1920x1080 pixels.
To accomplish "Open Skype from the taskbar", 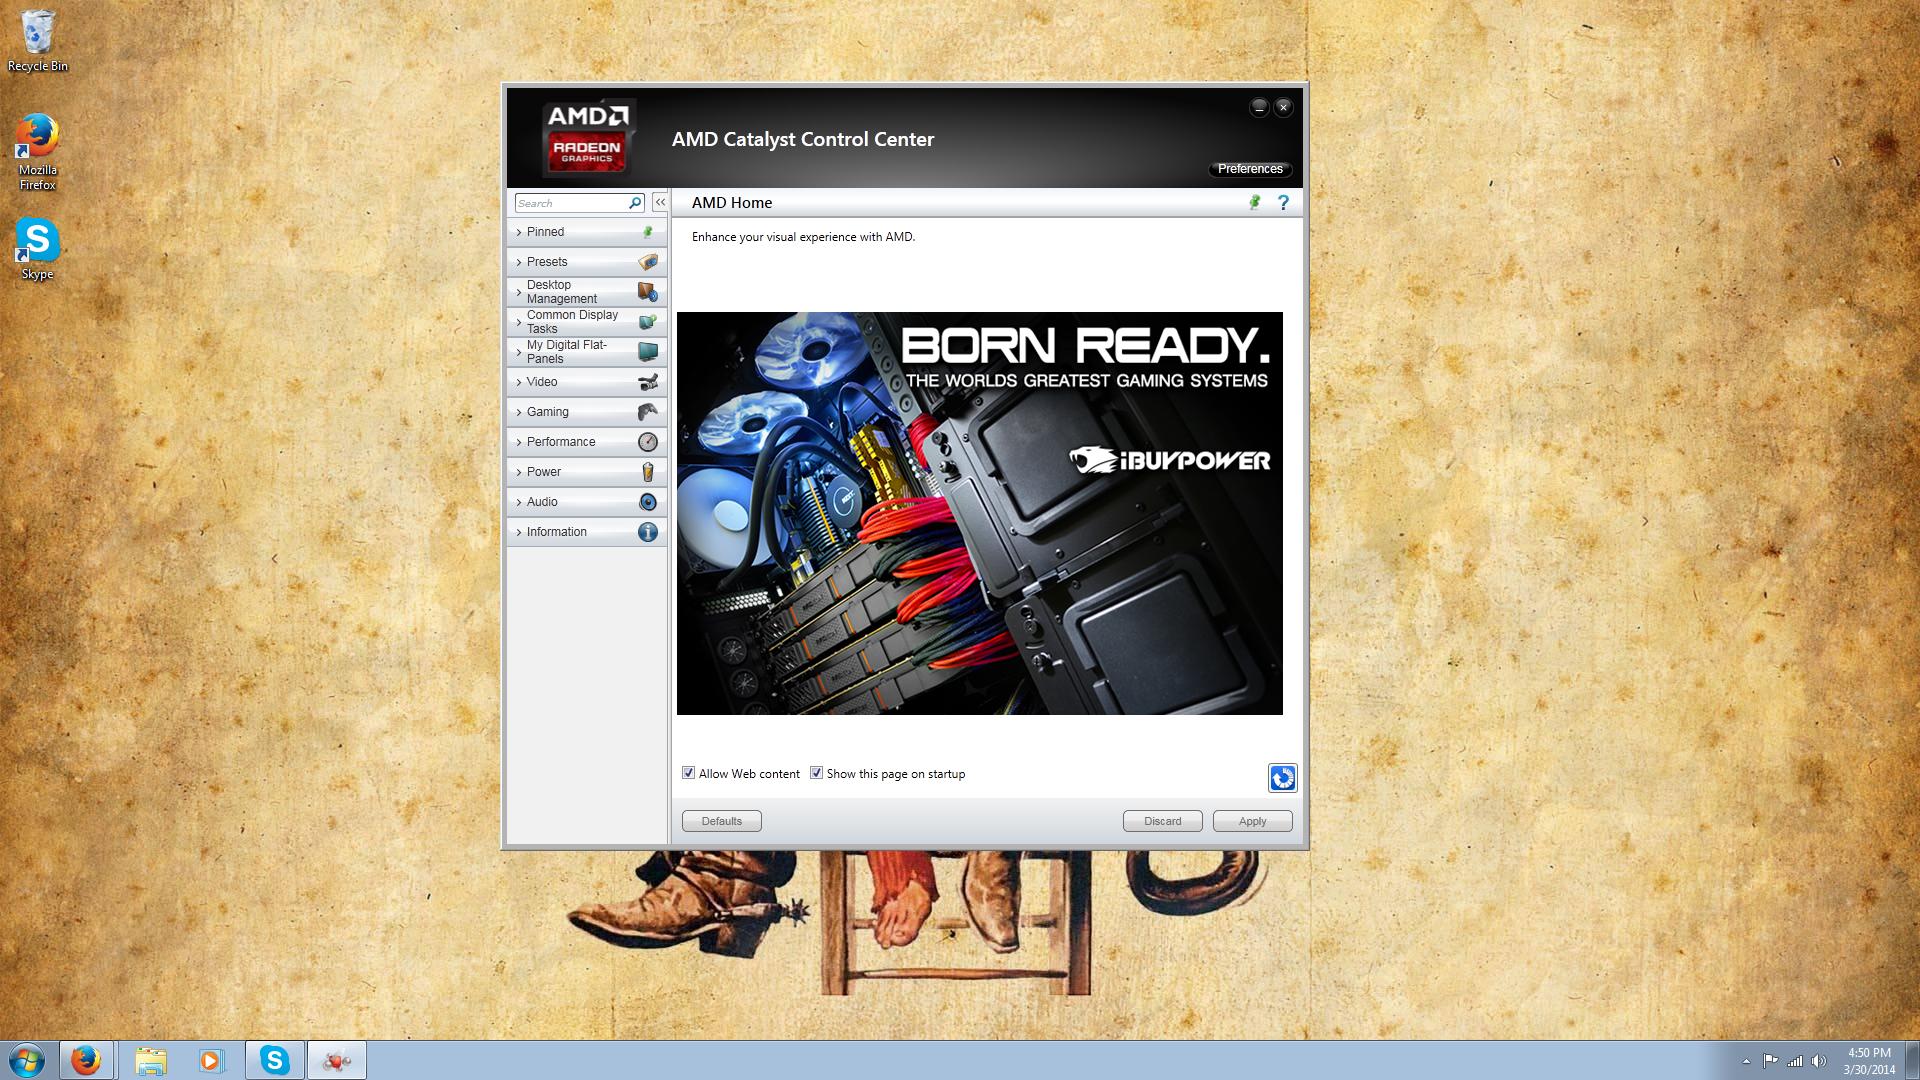I will coord(274,1060).
